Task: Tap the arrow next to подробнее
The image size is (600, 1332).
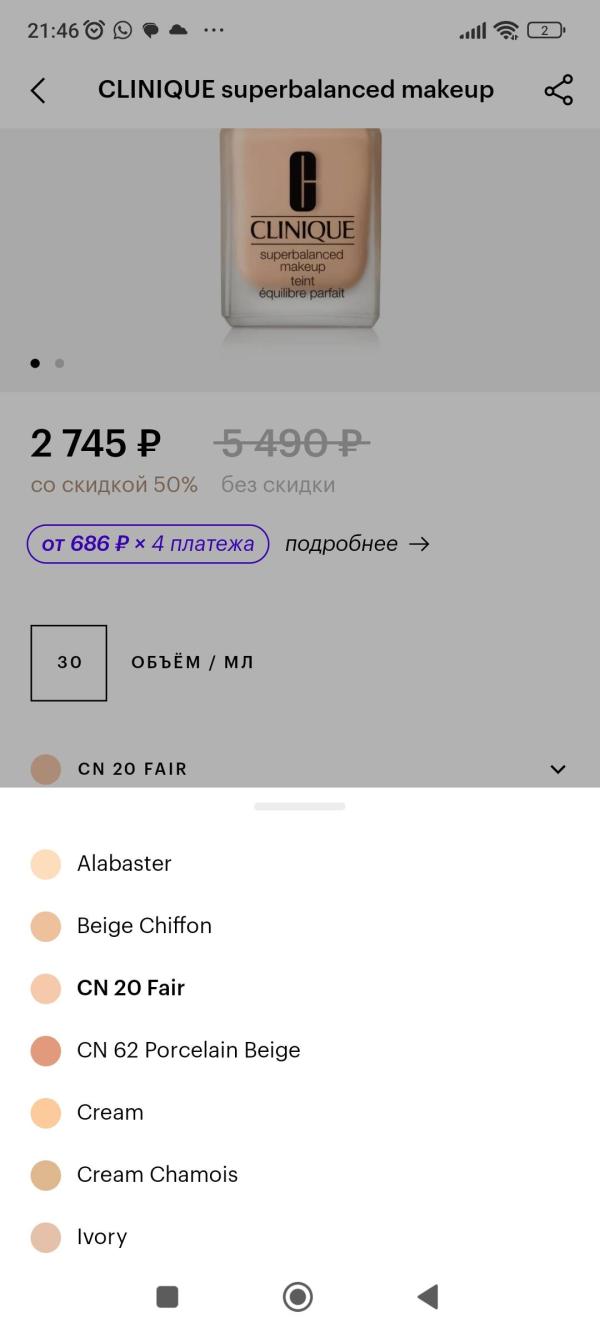Action: click(x=420, y=544)
